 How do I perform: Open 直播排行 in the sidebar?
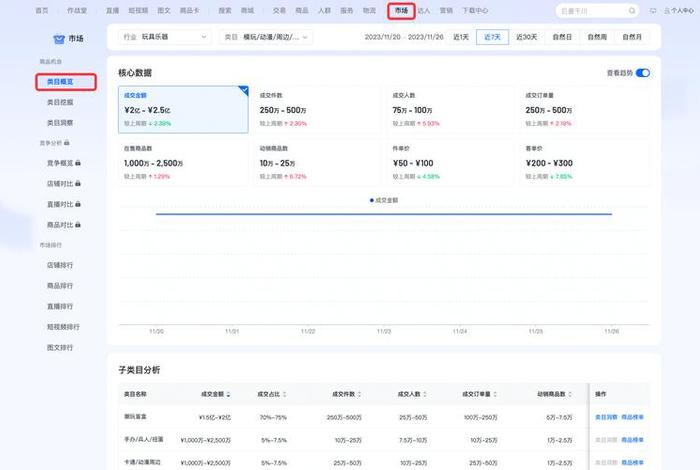point(60,307)
